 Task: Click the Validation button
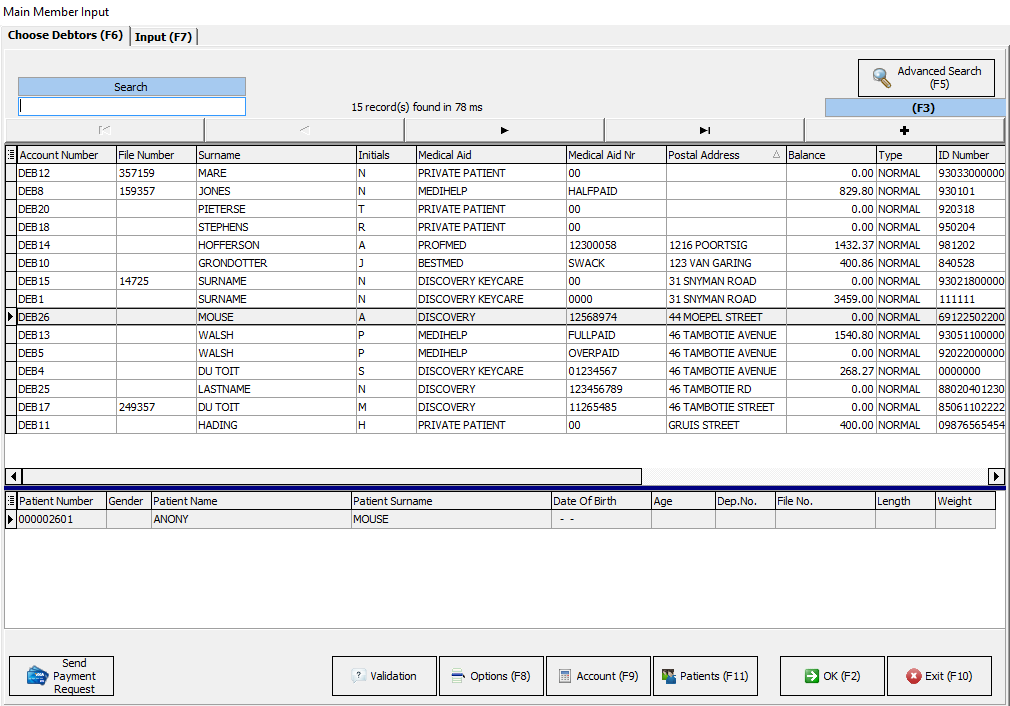[x=384, y=676]
